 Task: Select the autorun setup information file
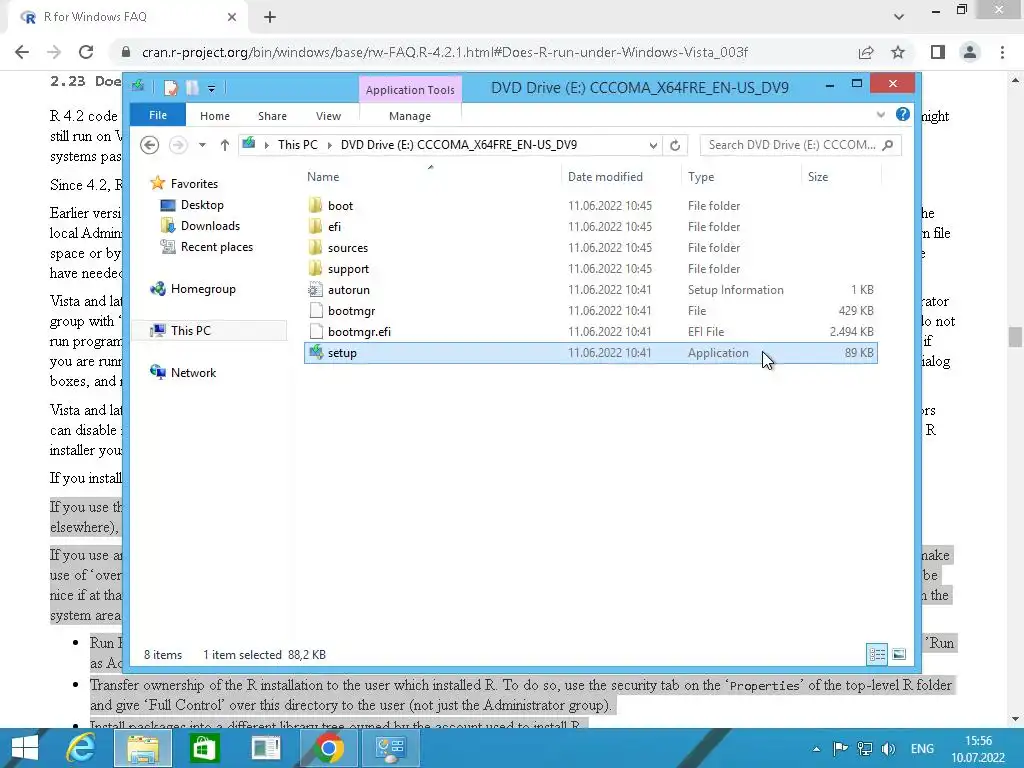pos(349,290)
